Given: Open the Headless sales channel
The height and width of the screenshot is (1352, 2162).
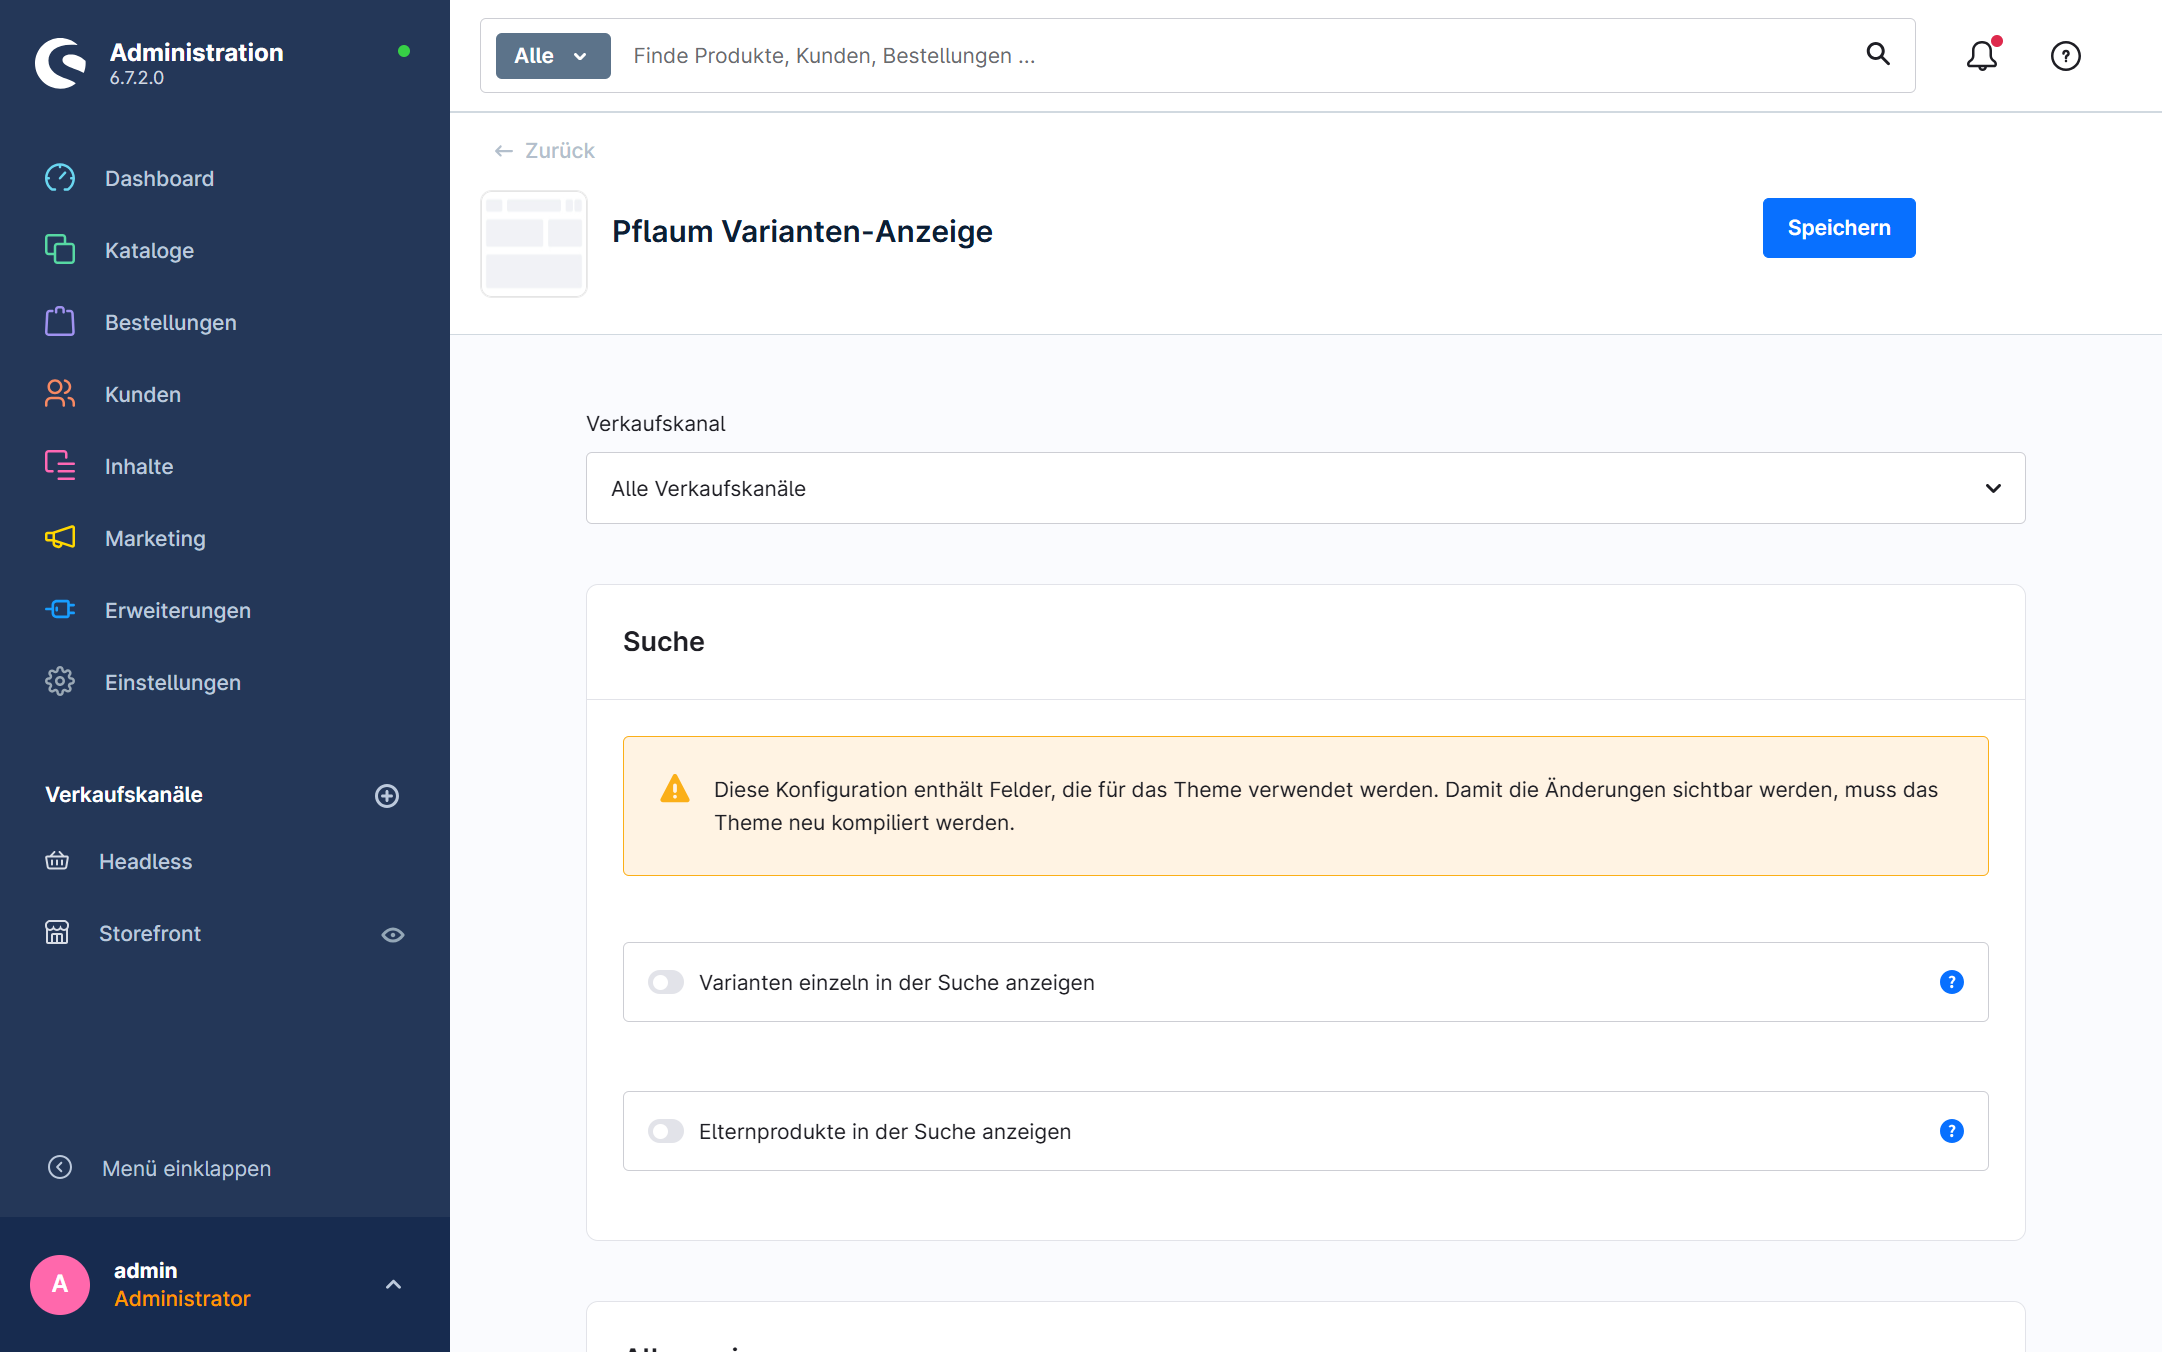Looking at the screenshot, I should (145, 861).
